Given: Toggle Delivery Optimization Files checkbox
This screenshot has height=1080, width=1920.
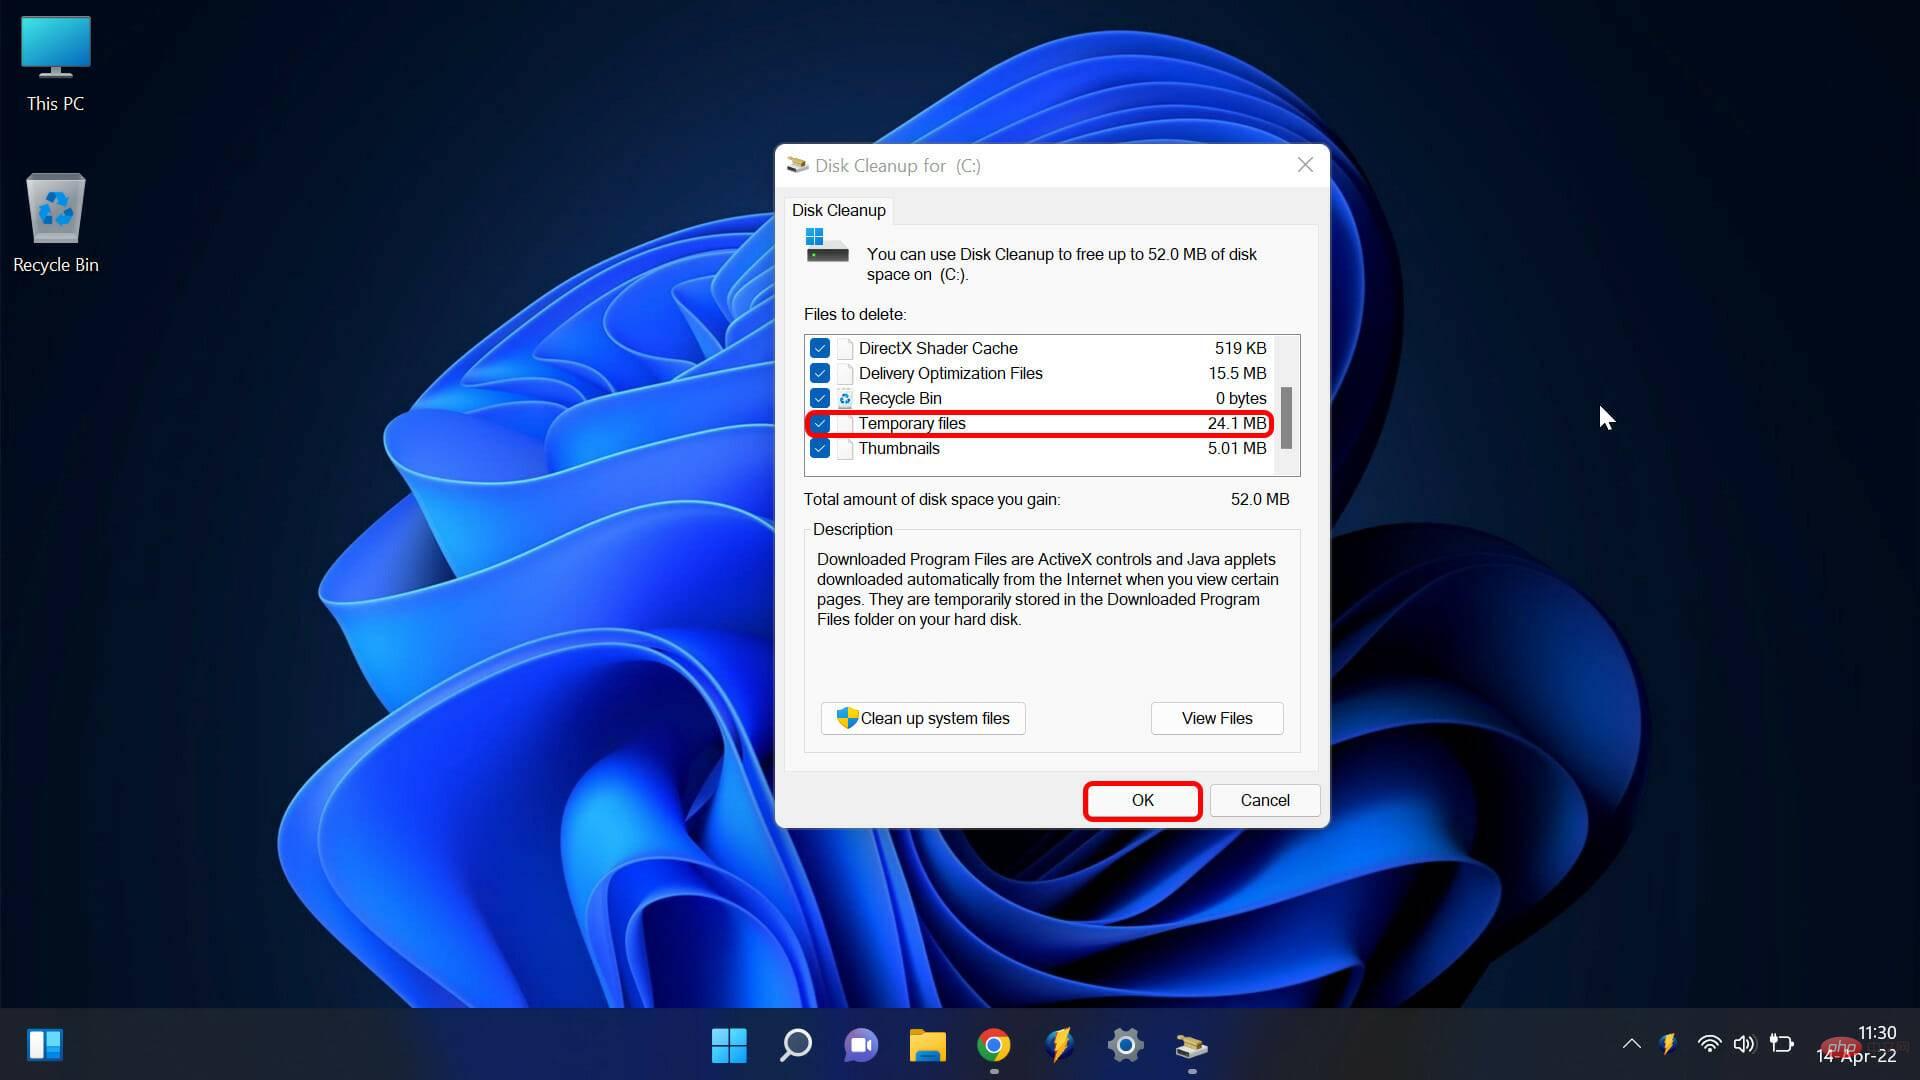Looking at the screenshot, I should (819, 373).
